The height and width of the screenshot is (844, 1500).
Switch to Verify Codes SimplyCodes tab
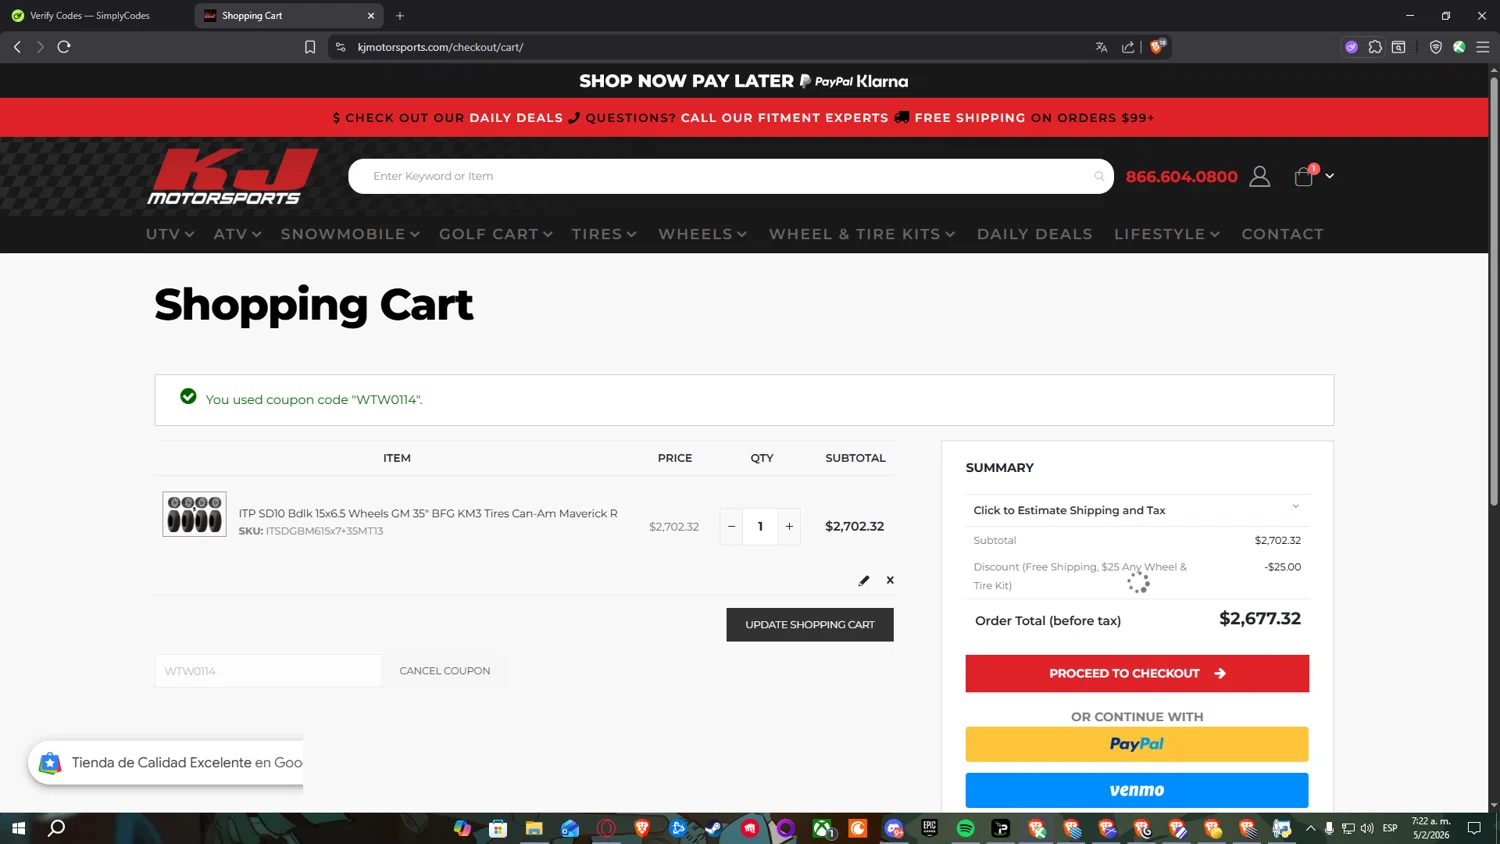pos(90,16)
